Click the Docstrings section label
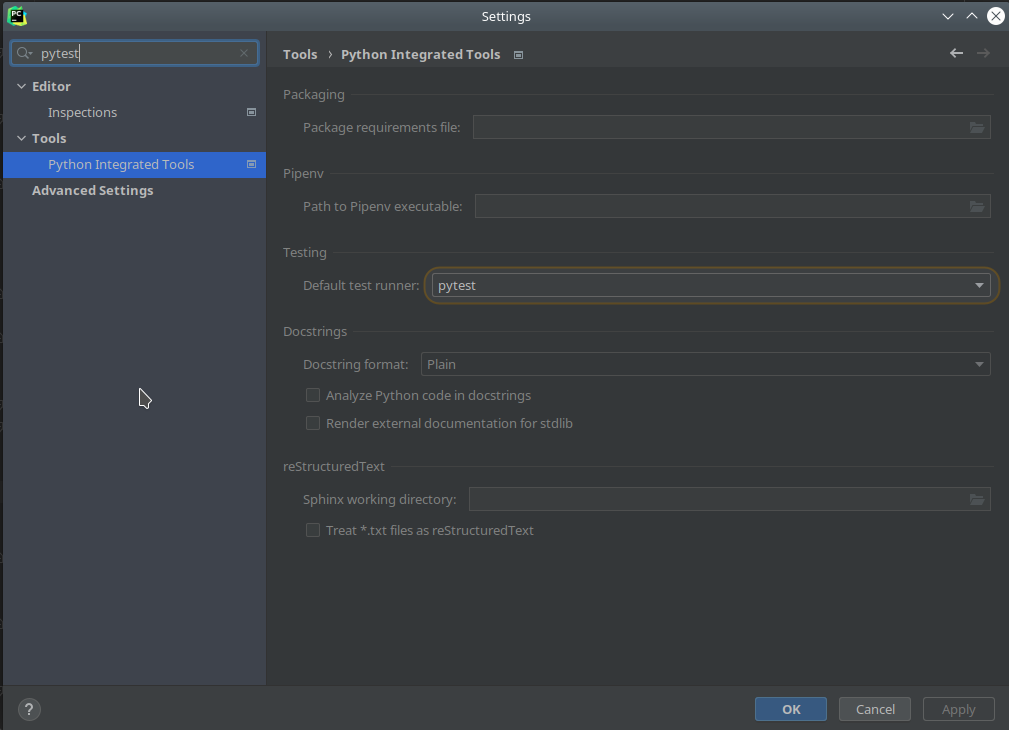Image resolution: width=1009 pixels, height=730 pixels. click(315, 332)
